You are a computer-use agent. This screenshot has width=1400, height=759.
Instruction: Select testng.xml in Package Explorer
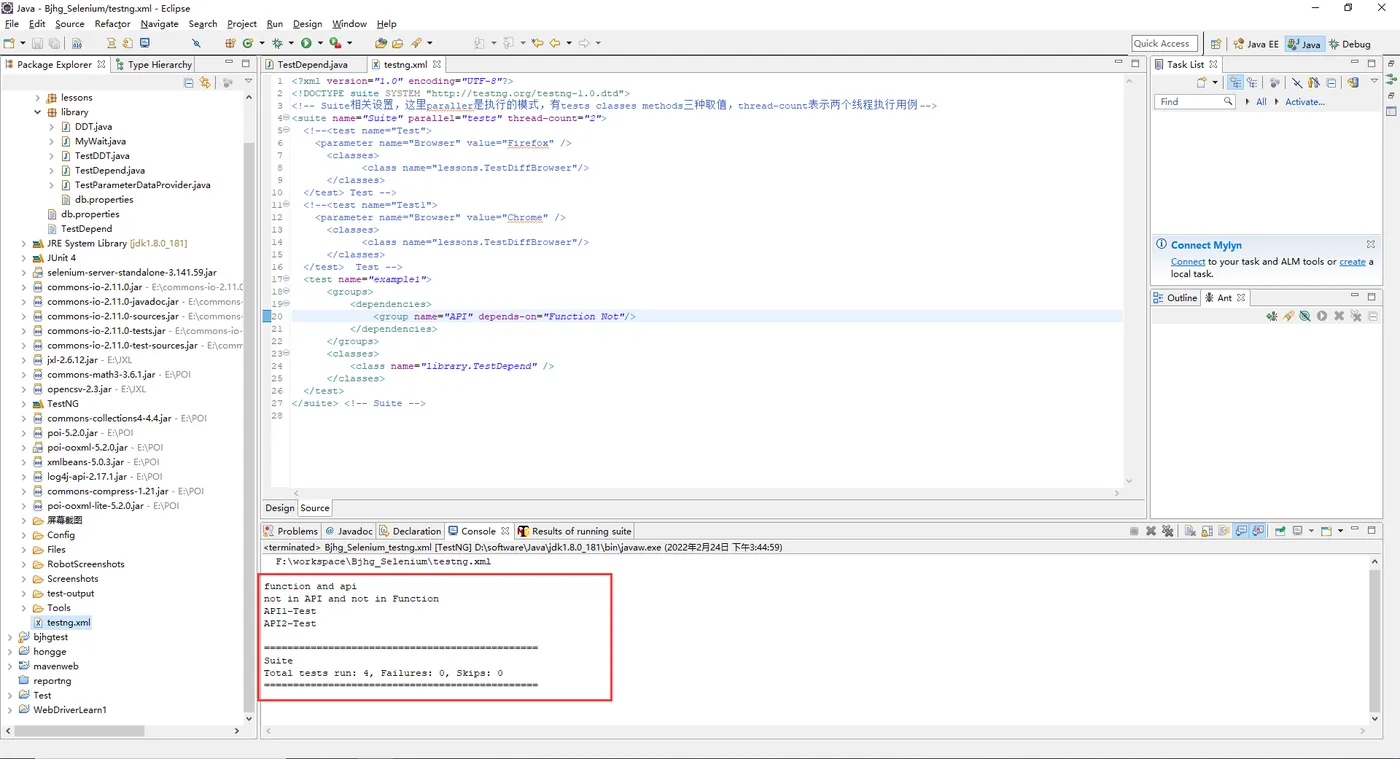click(68, 622)
